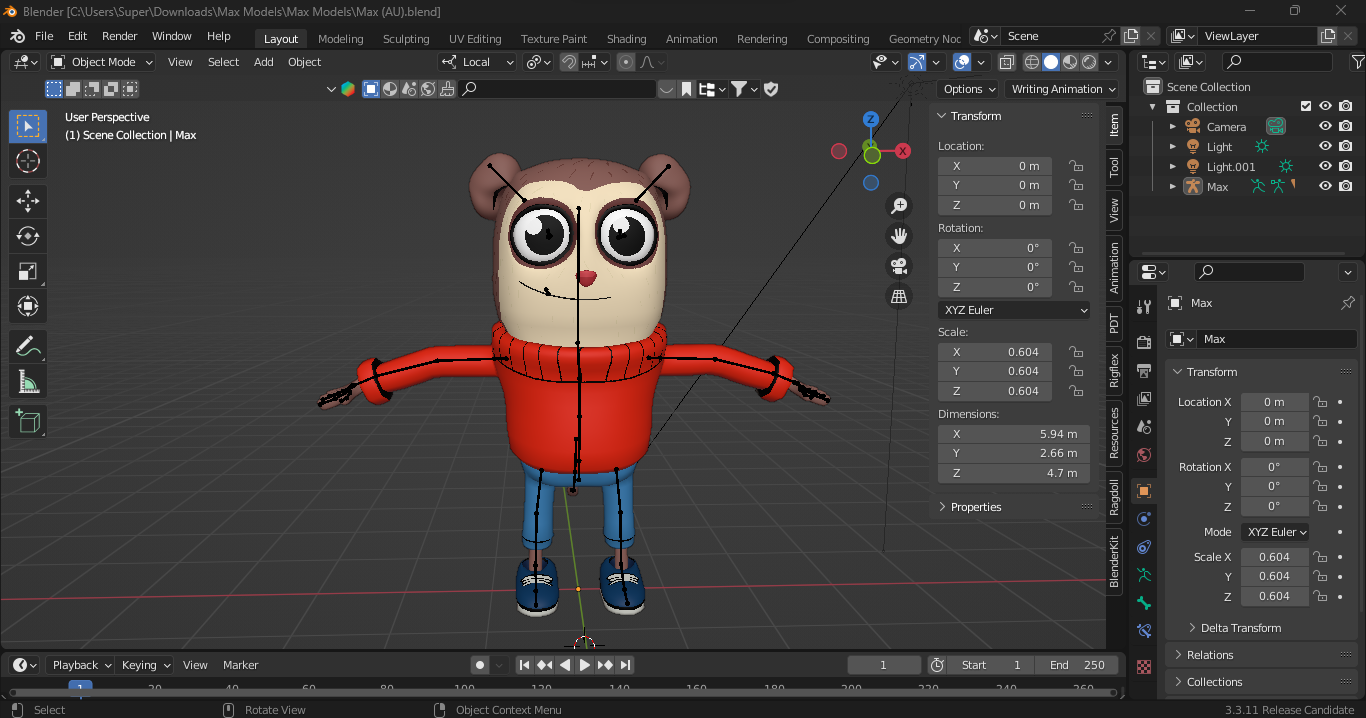Open the Keying dropdown in timeline
Screen dimensions: 1366x718
pyautogui.click(x=145, y=665)
